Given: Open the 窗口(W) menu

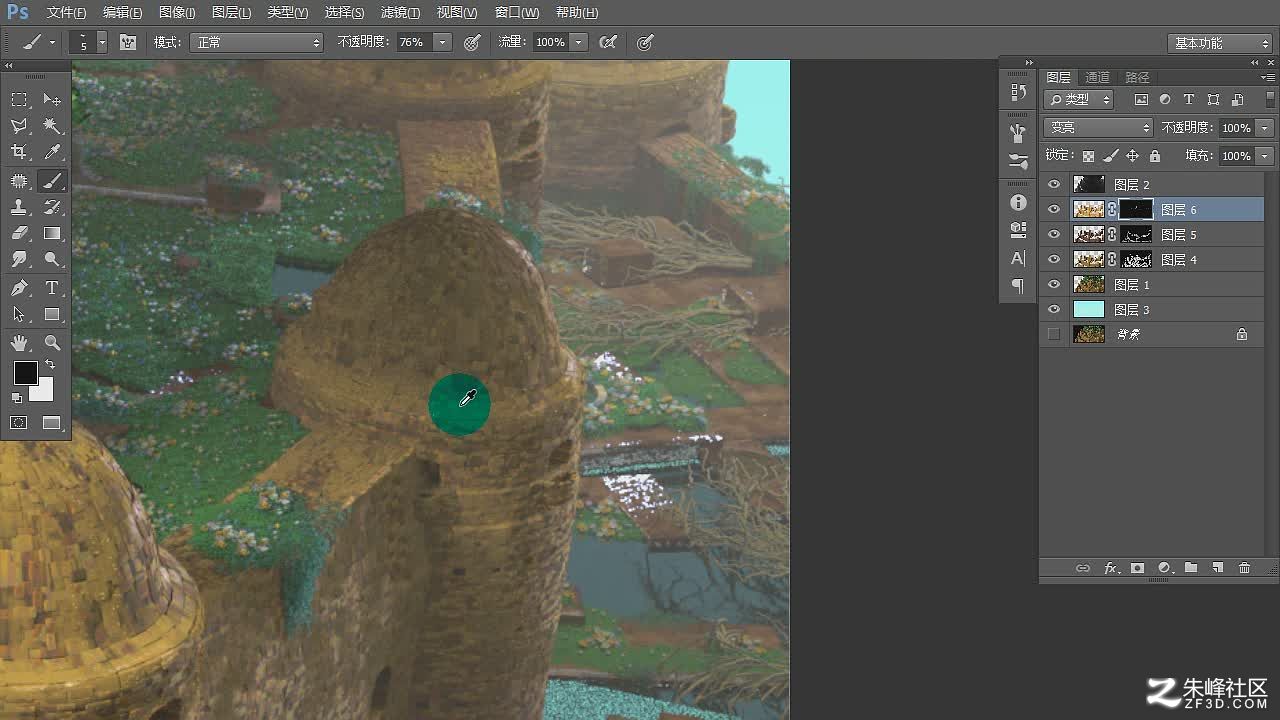Looking at the screenshot, I should [x=517, y=13].
